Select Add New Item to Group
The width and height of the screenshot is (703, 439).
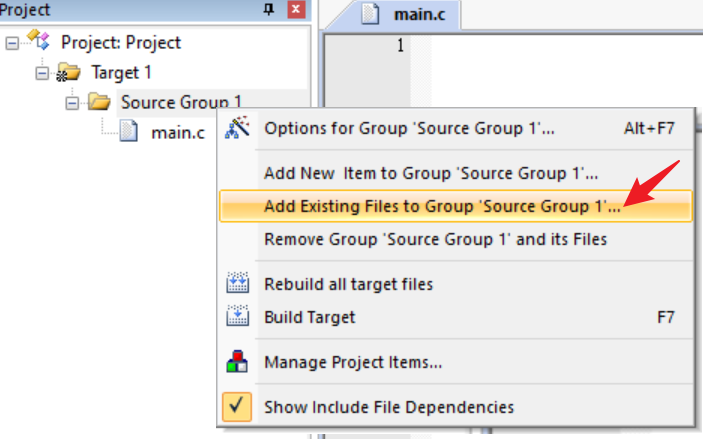(431, 173)
